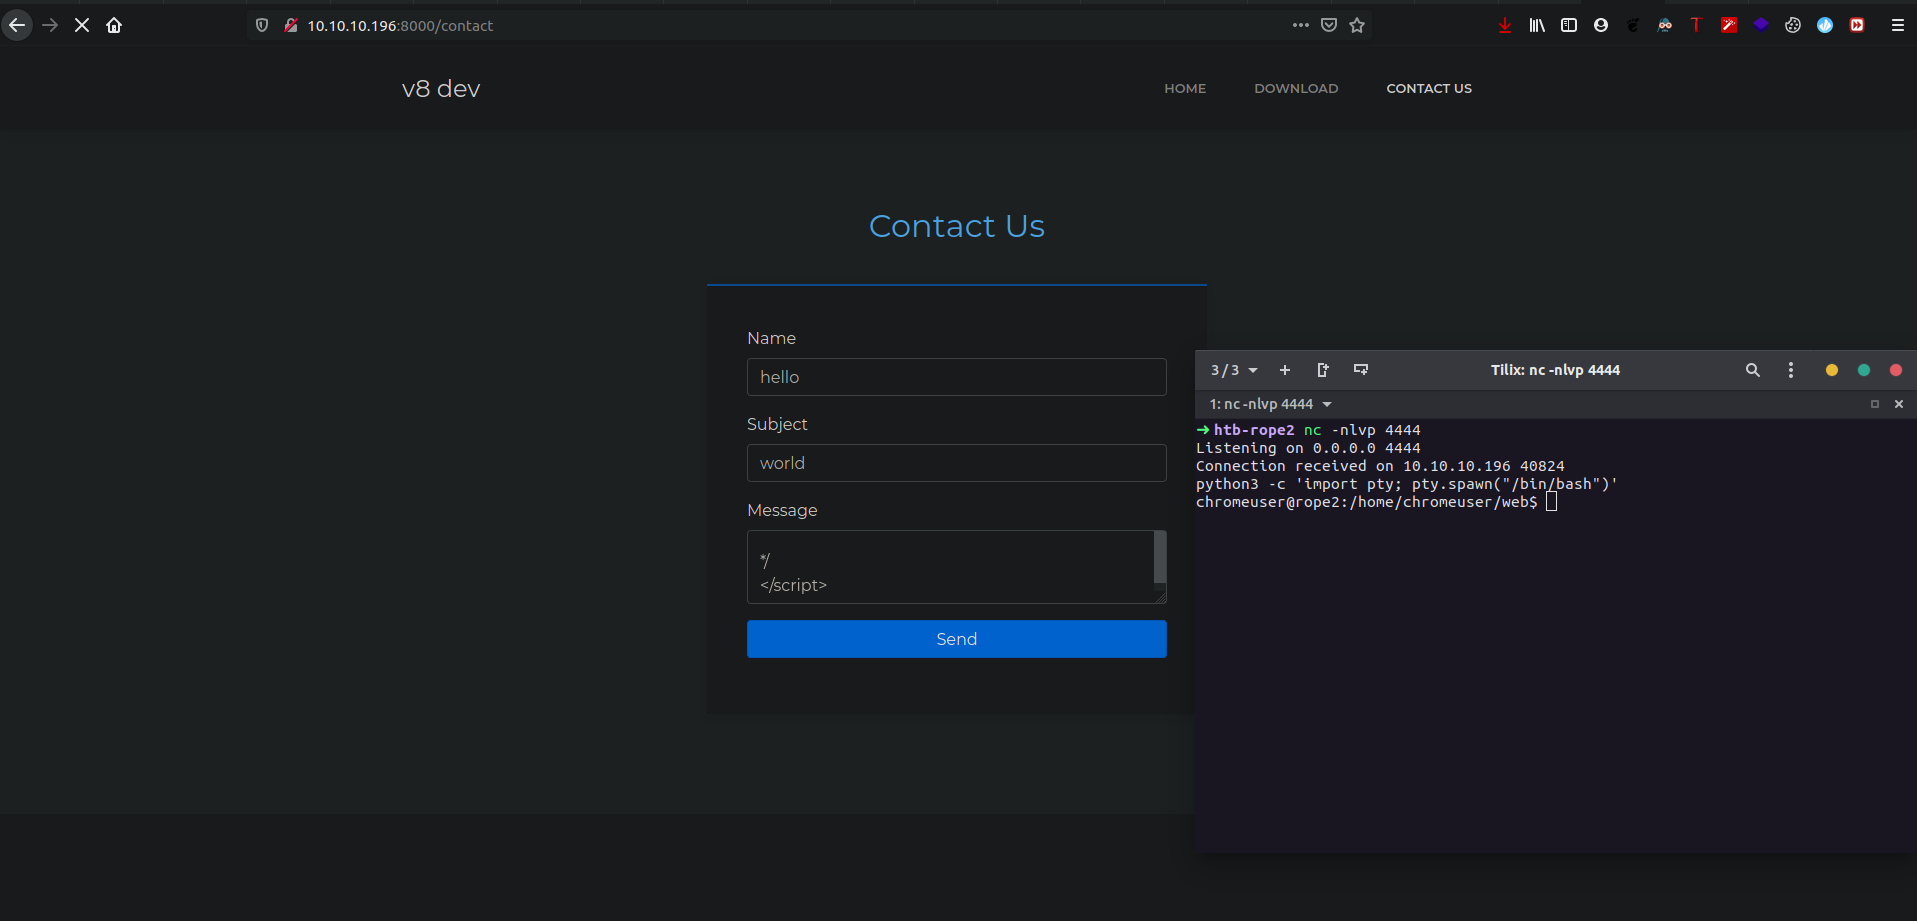Add terminal right in Tilix
The height and width of the screenshot is (921, 1917).
point(1323,370)
